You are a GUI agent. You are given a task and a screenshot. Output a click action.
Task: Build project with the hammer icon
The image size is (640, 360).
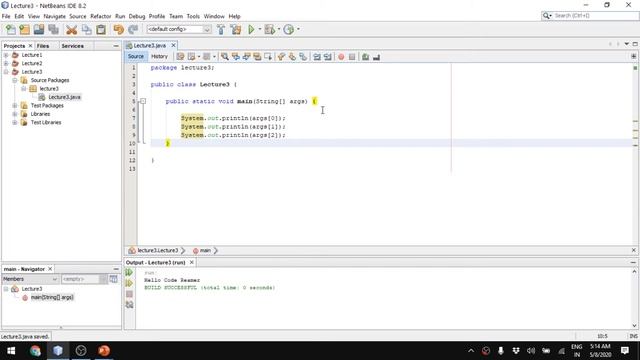tap(221, 29)
